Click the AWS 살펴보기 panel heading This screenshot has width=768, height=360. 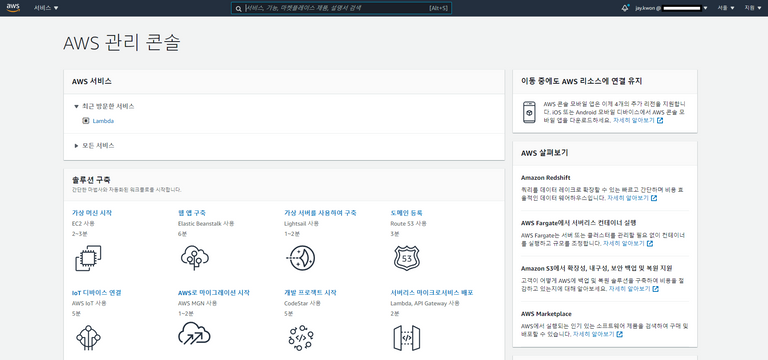(x=545, y=152)
